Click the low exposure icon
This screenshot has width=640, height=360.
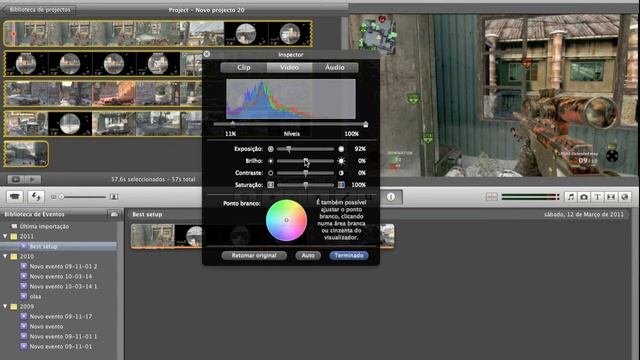pos(270,149)
